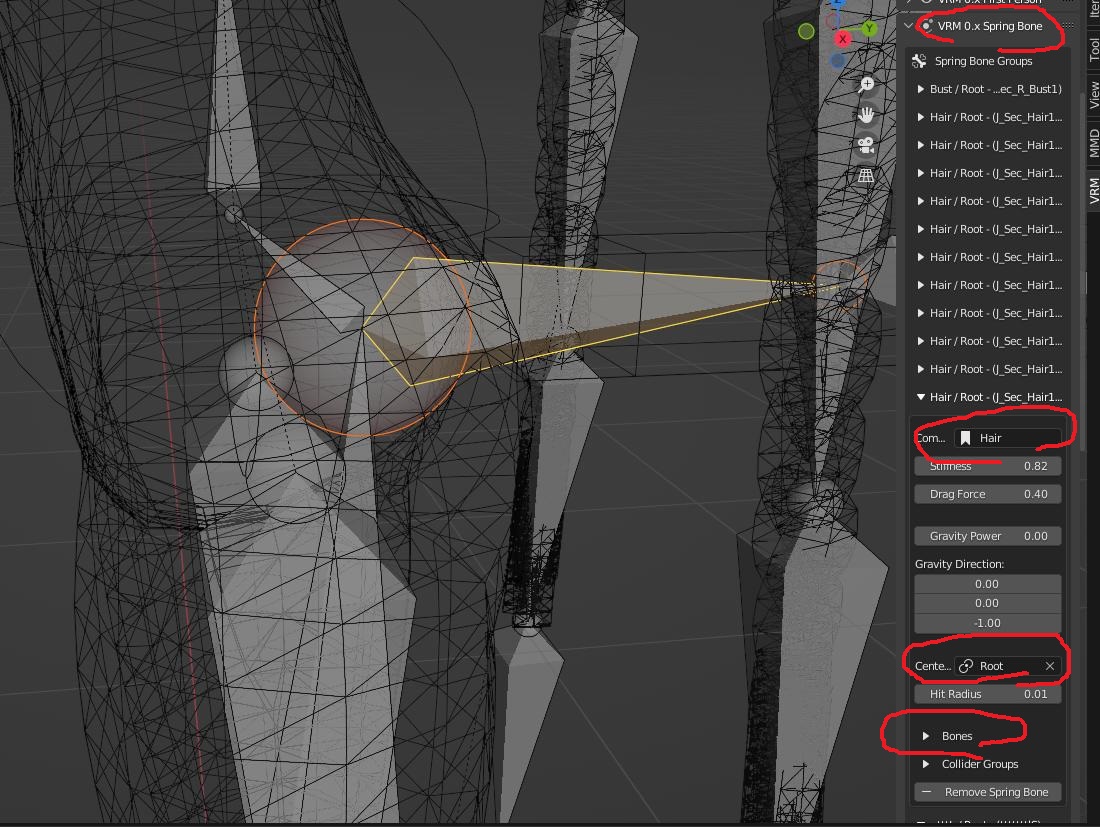This screenshot has width=1100, height=827.
Task: Expand the Bust / Root spring bone group
Action: 921,89
